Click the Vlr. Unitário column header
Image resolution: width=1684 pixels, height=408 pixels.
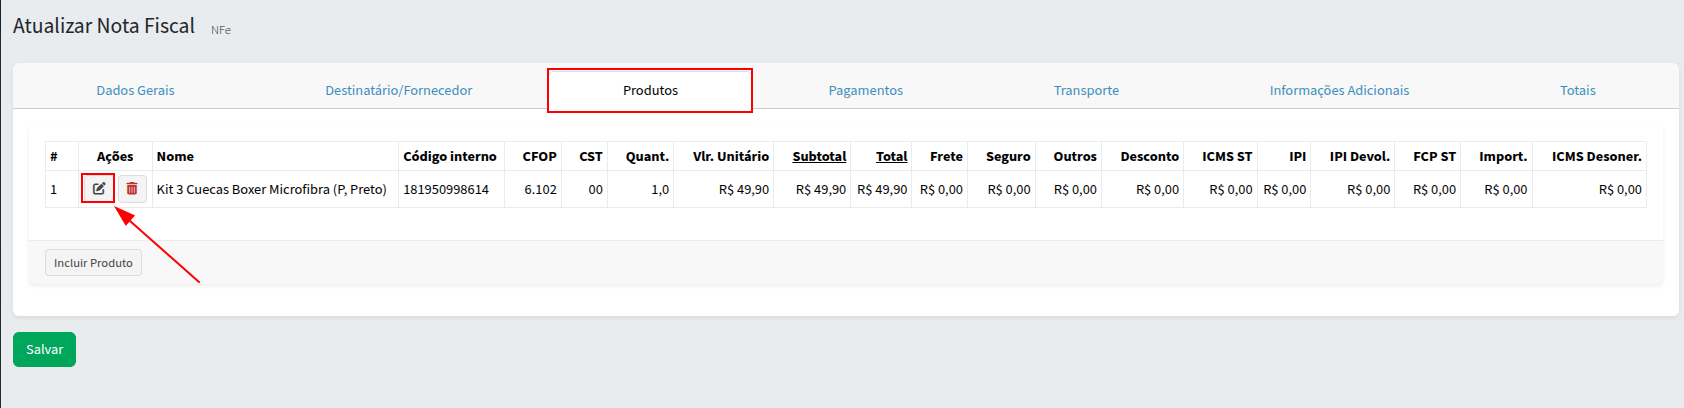point(730,157)
